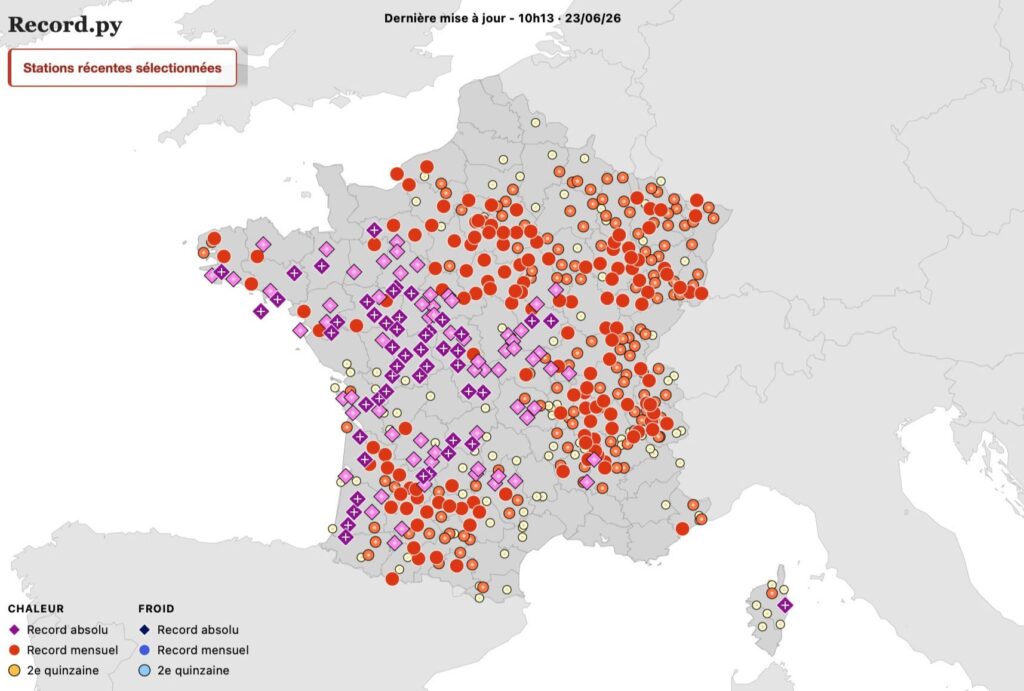Click the southernmost red marker near the Pyrenees
The image size is (1024, 691).
[392, 579]
